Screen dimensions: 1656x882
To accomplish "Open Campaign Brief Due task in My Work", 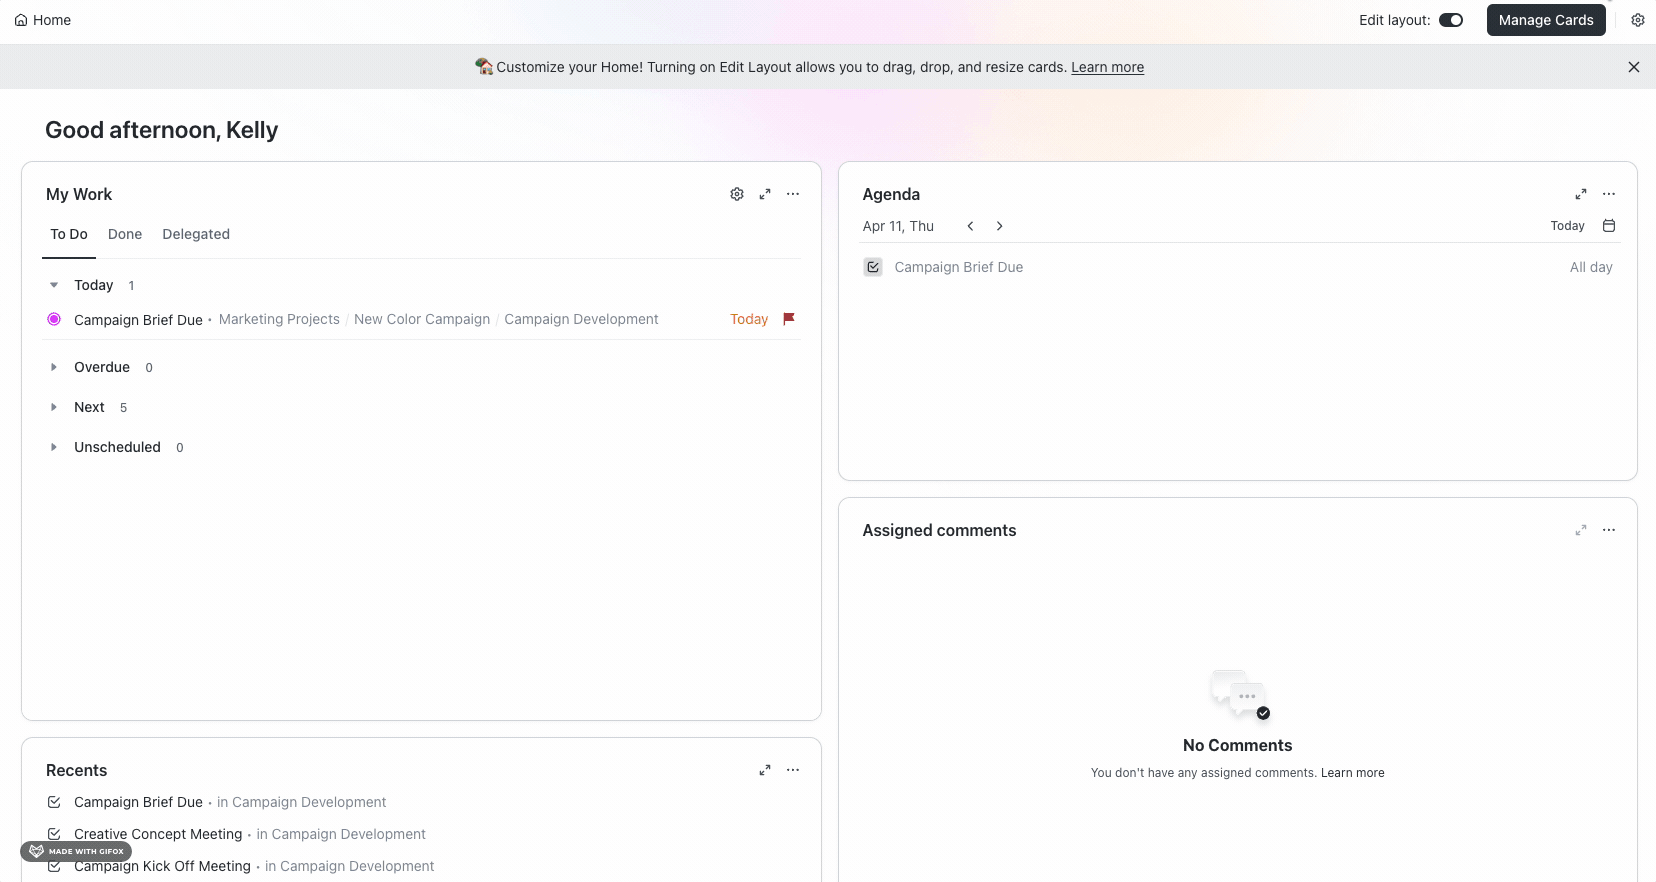I will point(138,320).
